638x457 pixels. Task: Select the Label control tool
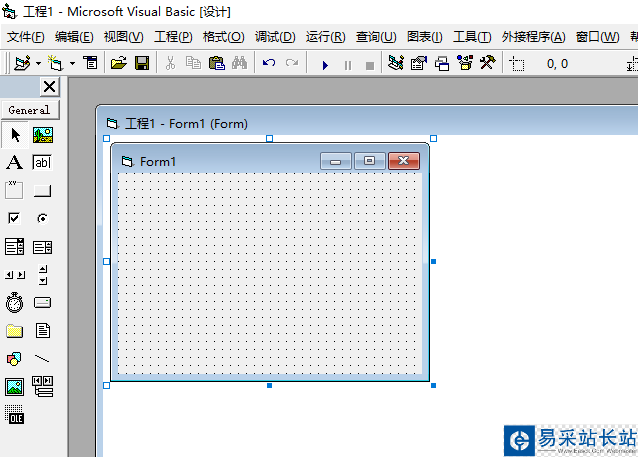(15, 162)
